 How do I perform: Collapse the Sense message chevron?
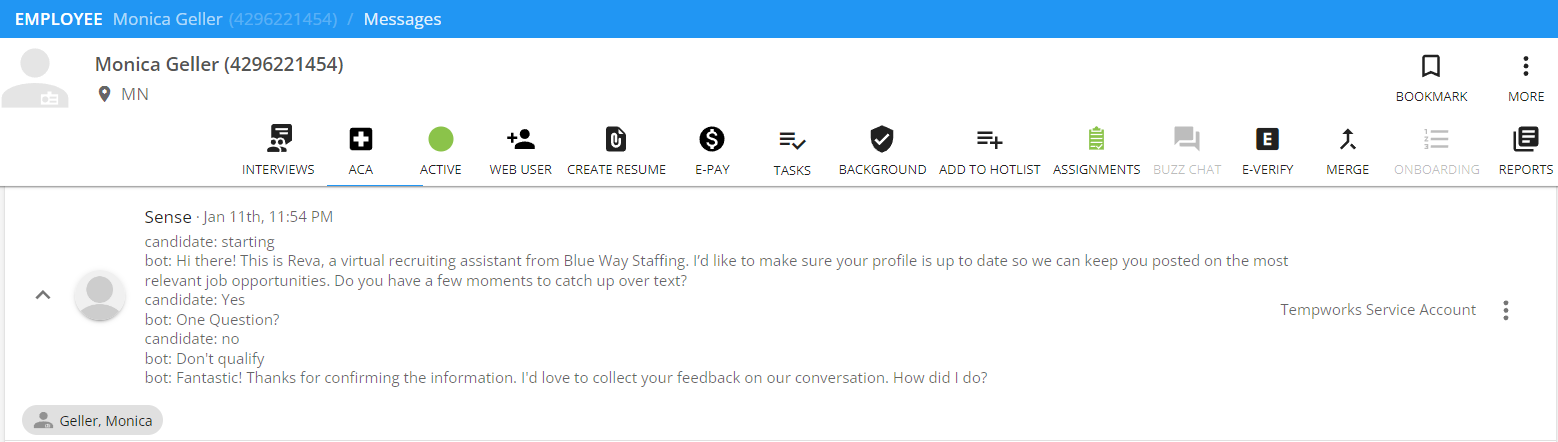(x=43, y=295)
